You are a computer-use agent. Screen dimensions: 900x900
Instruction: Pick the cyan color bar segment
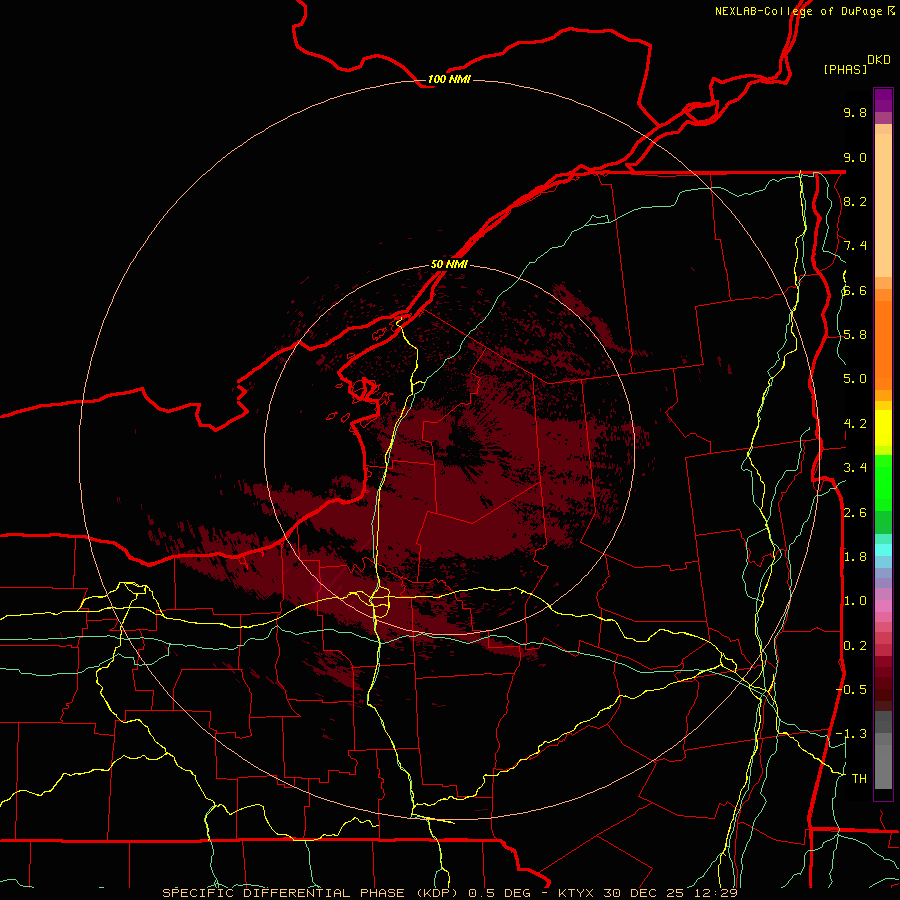coord(883,549)
